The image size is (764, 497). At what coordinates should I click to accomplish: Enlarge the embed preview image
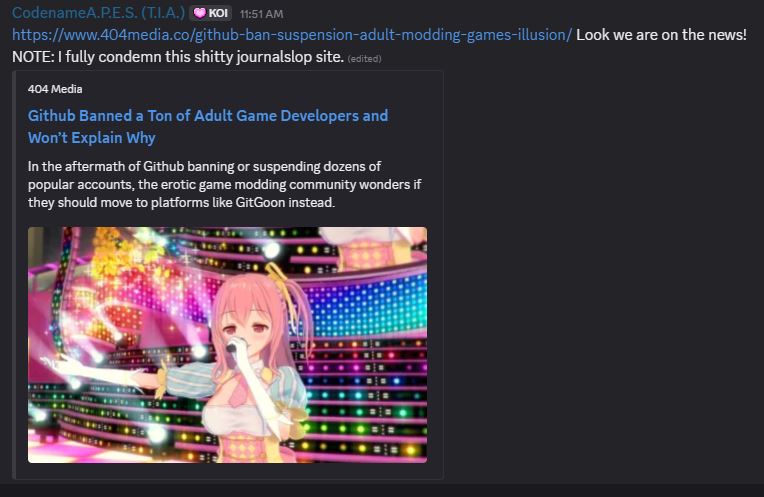(228, 345)
